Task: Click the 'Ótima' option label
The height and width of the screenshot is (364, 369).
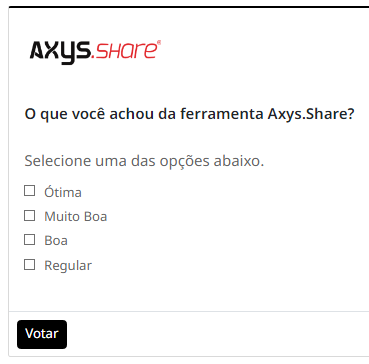Action: coord(63,192)
